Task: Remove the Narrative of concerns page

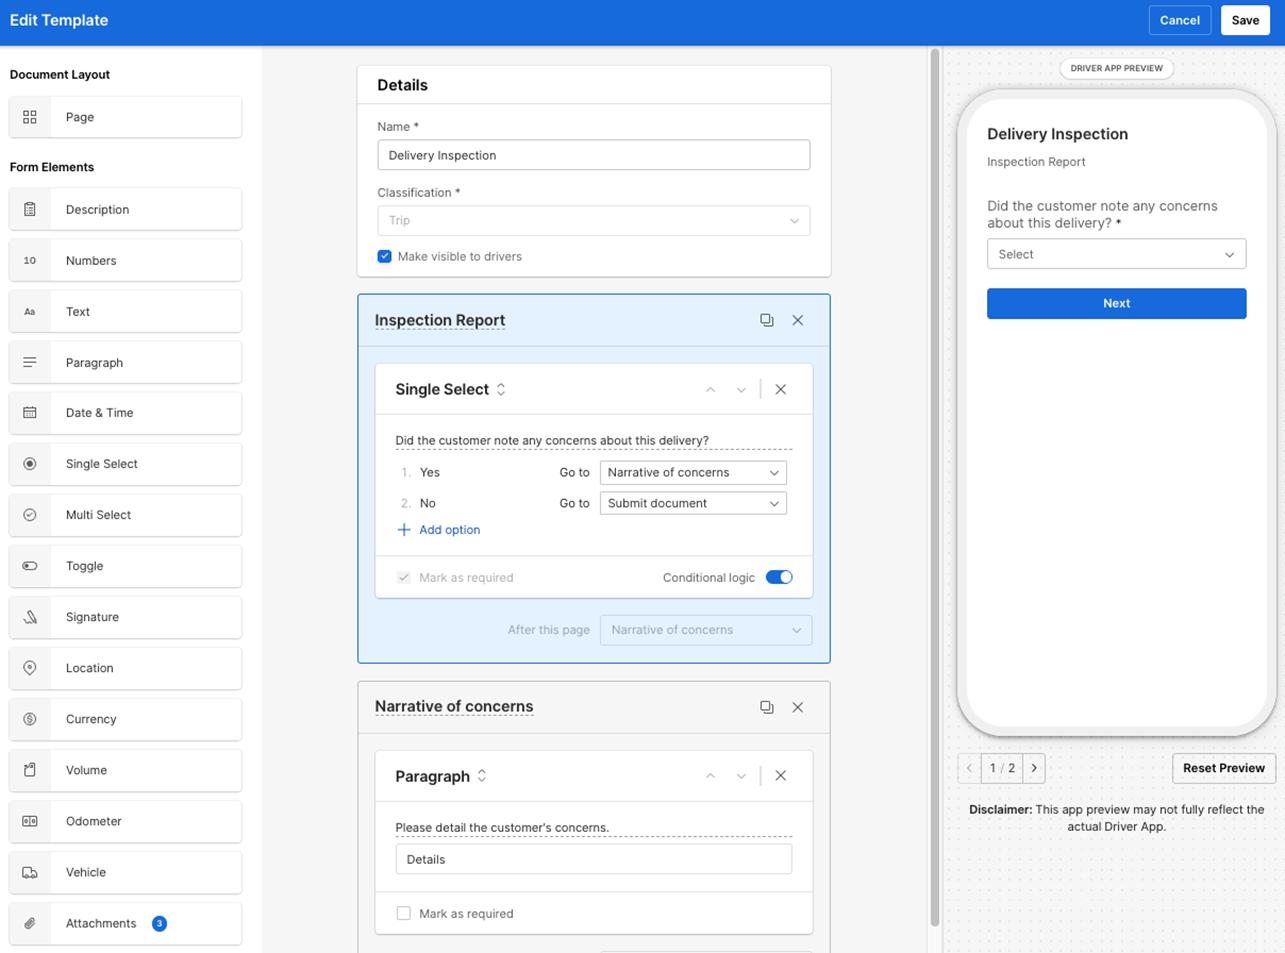Action: 798,707
